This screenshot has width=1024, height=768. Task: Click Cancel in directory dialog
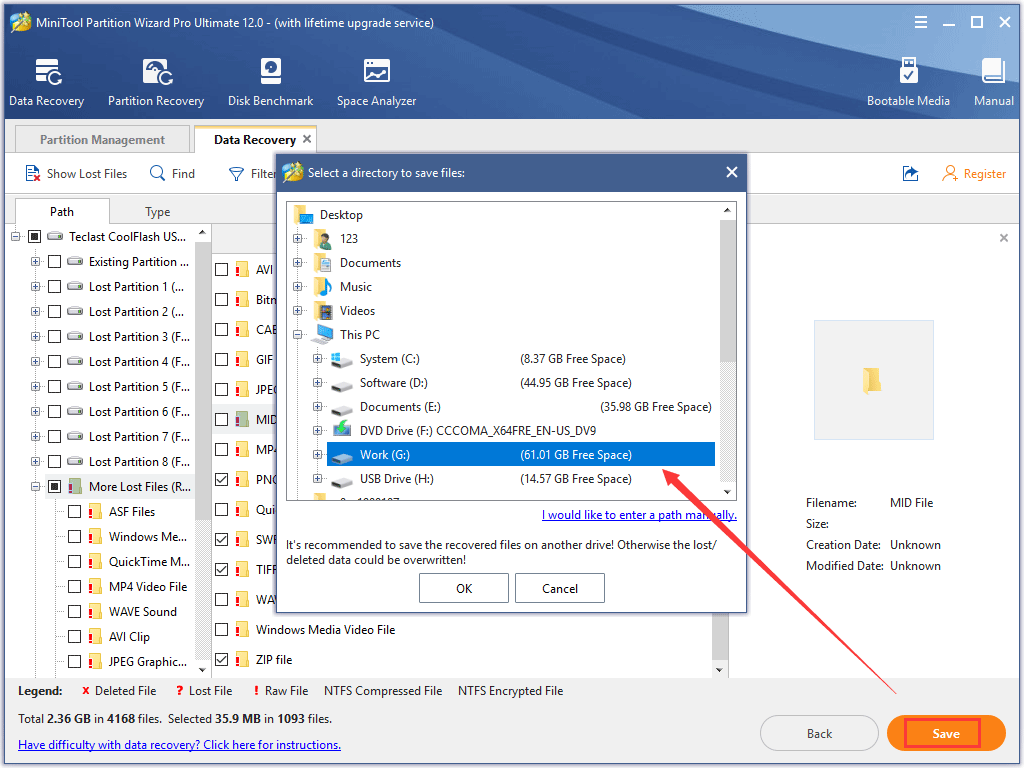pos(560,588)
